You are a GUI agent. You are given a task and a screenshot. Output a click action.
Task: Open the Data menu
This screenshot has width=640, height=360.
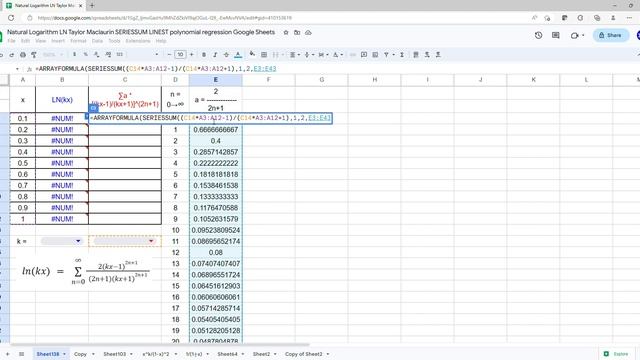pyautogui.click(x=97, y=41)
